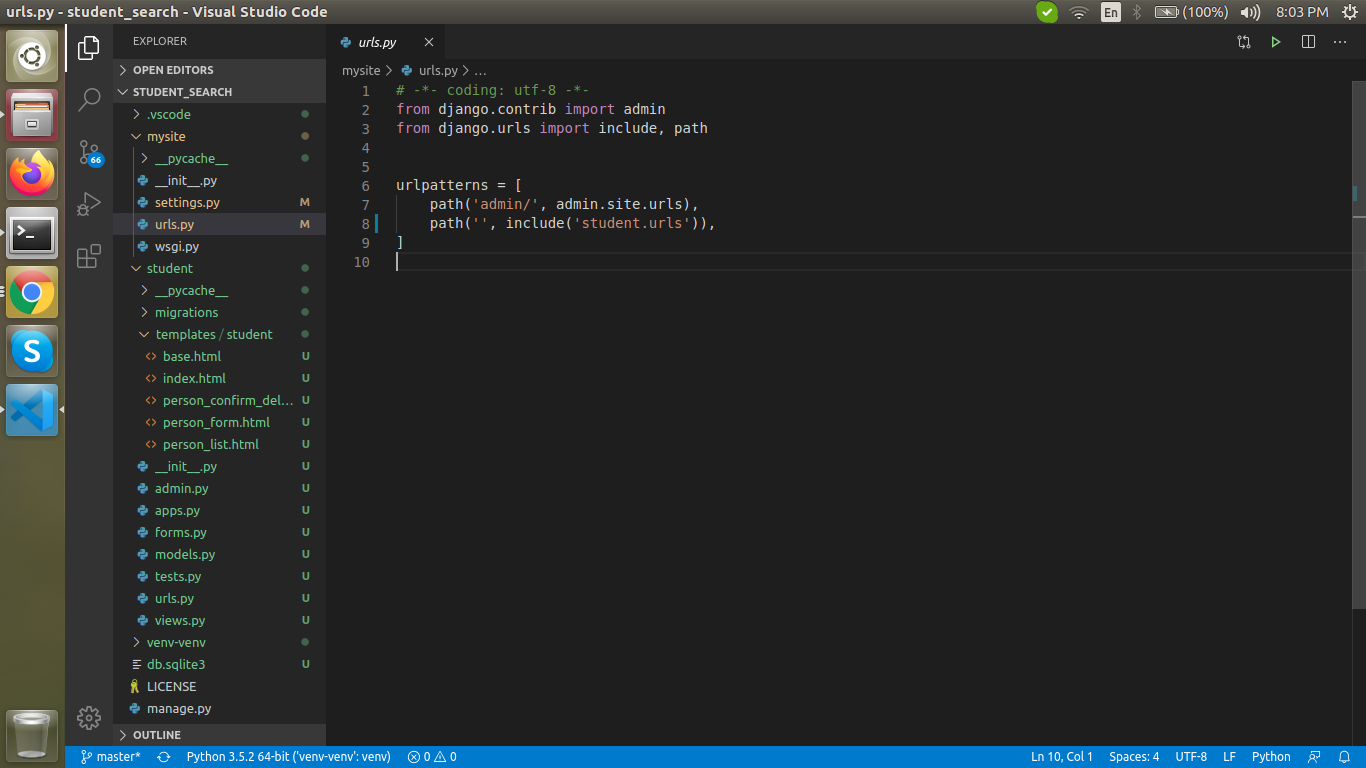Open the editor More Actions menu

[1340, 42]
